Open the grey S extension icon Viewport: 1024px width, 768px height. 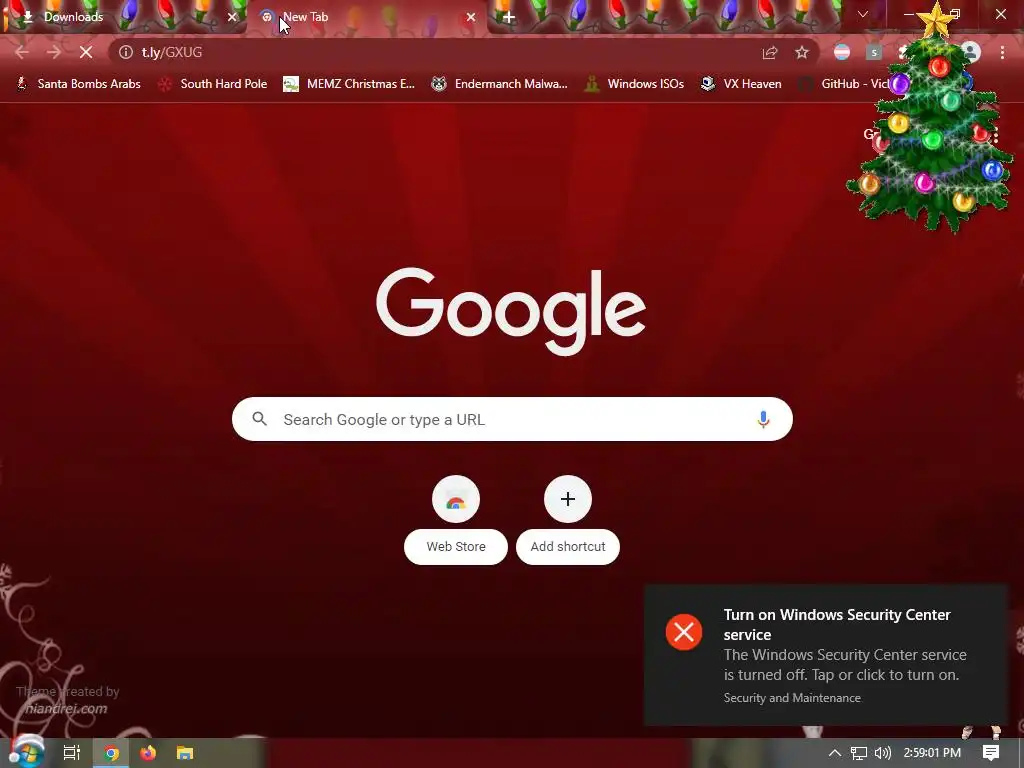(x=874, y=52)
